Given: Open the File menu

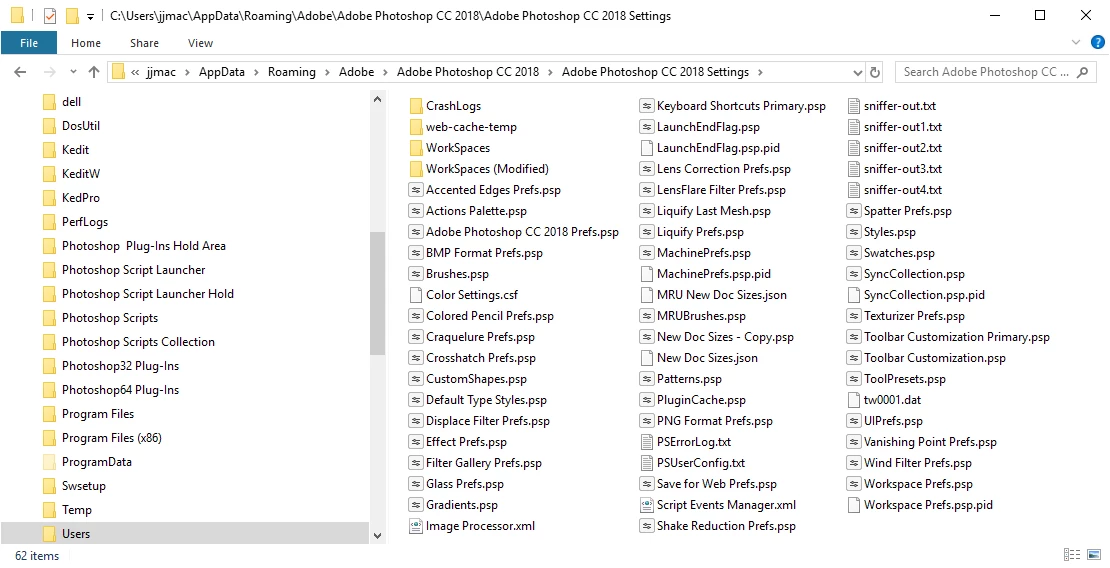Looking at the screenshot, I should pyautogui.click(x=29, y=43).
